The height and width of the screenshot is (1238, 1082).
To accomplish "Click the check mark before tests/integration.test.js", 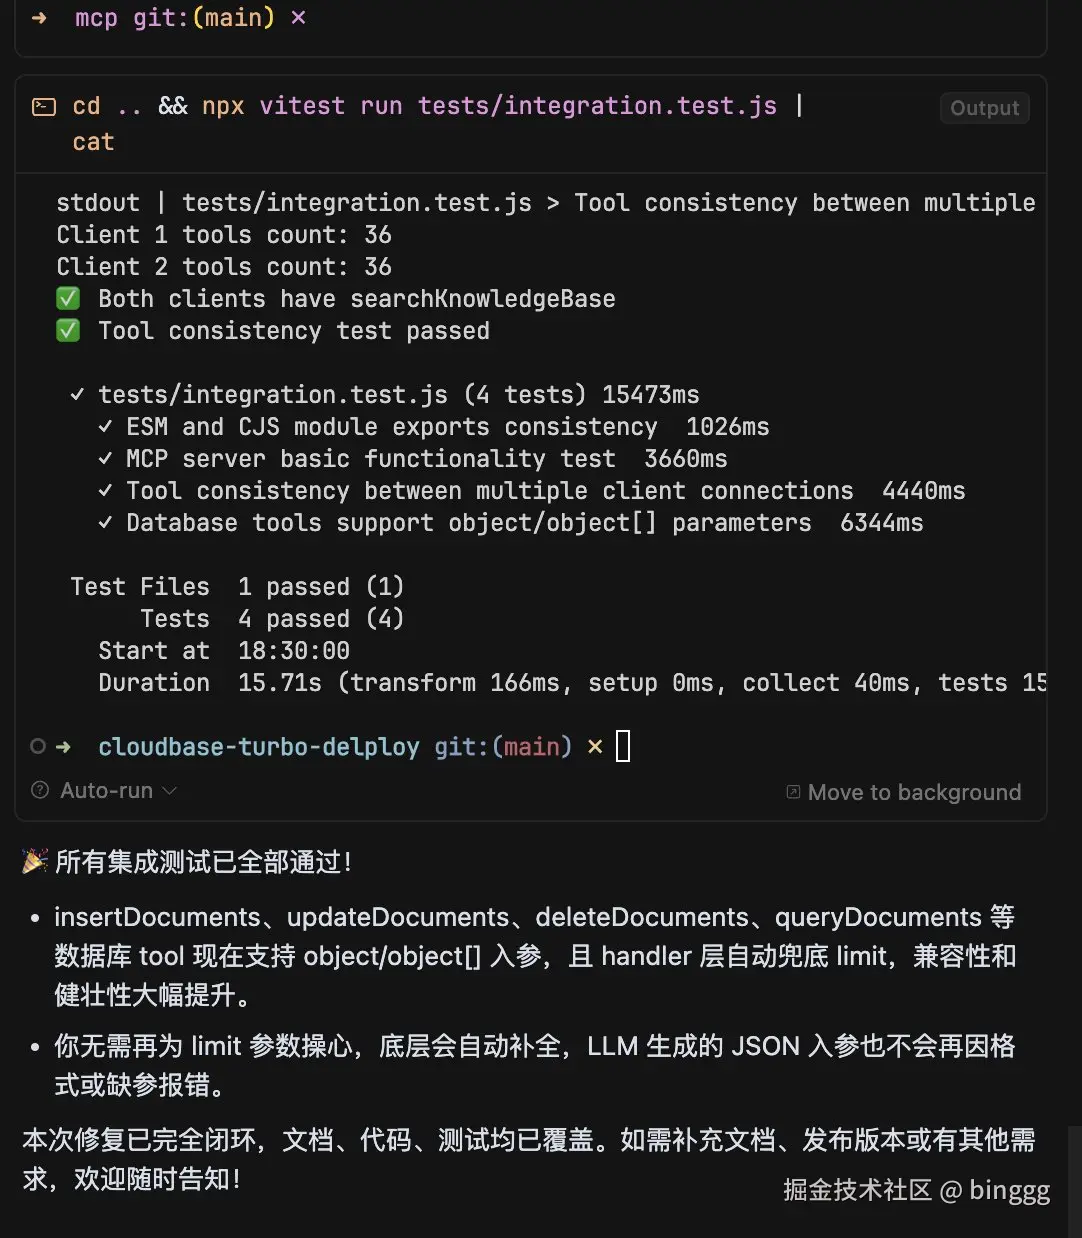I will [x=77, y=395].
